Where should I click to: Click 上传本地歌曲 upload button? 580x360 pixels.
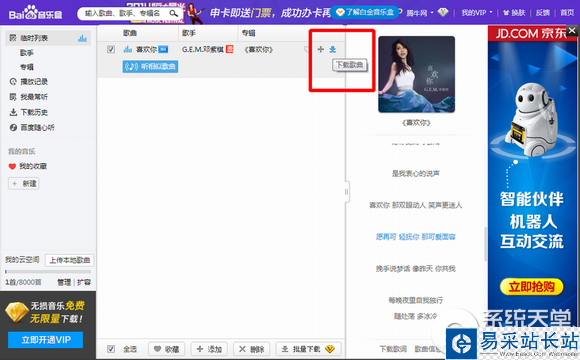(70, 260)
